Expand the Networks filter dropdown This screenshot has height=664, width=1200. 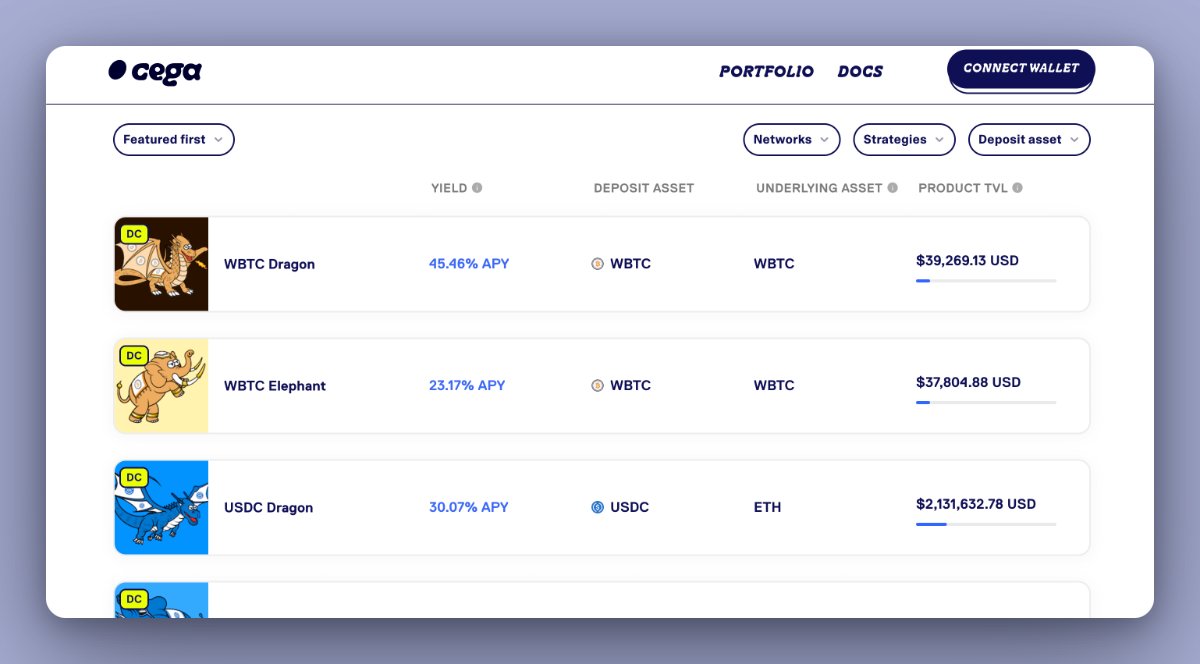coord(792,140)
